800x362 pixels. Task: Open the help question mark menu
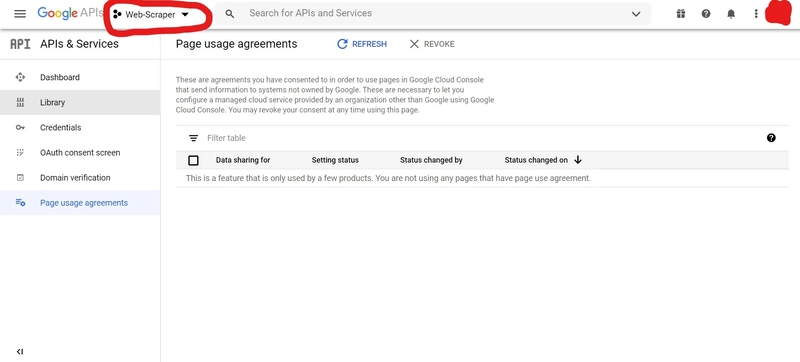pyautogui.click(x=706, y=14)
